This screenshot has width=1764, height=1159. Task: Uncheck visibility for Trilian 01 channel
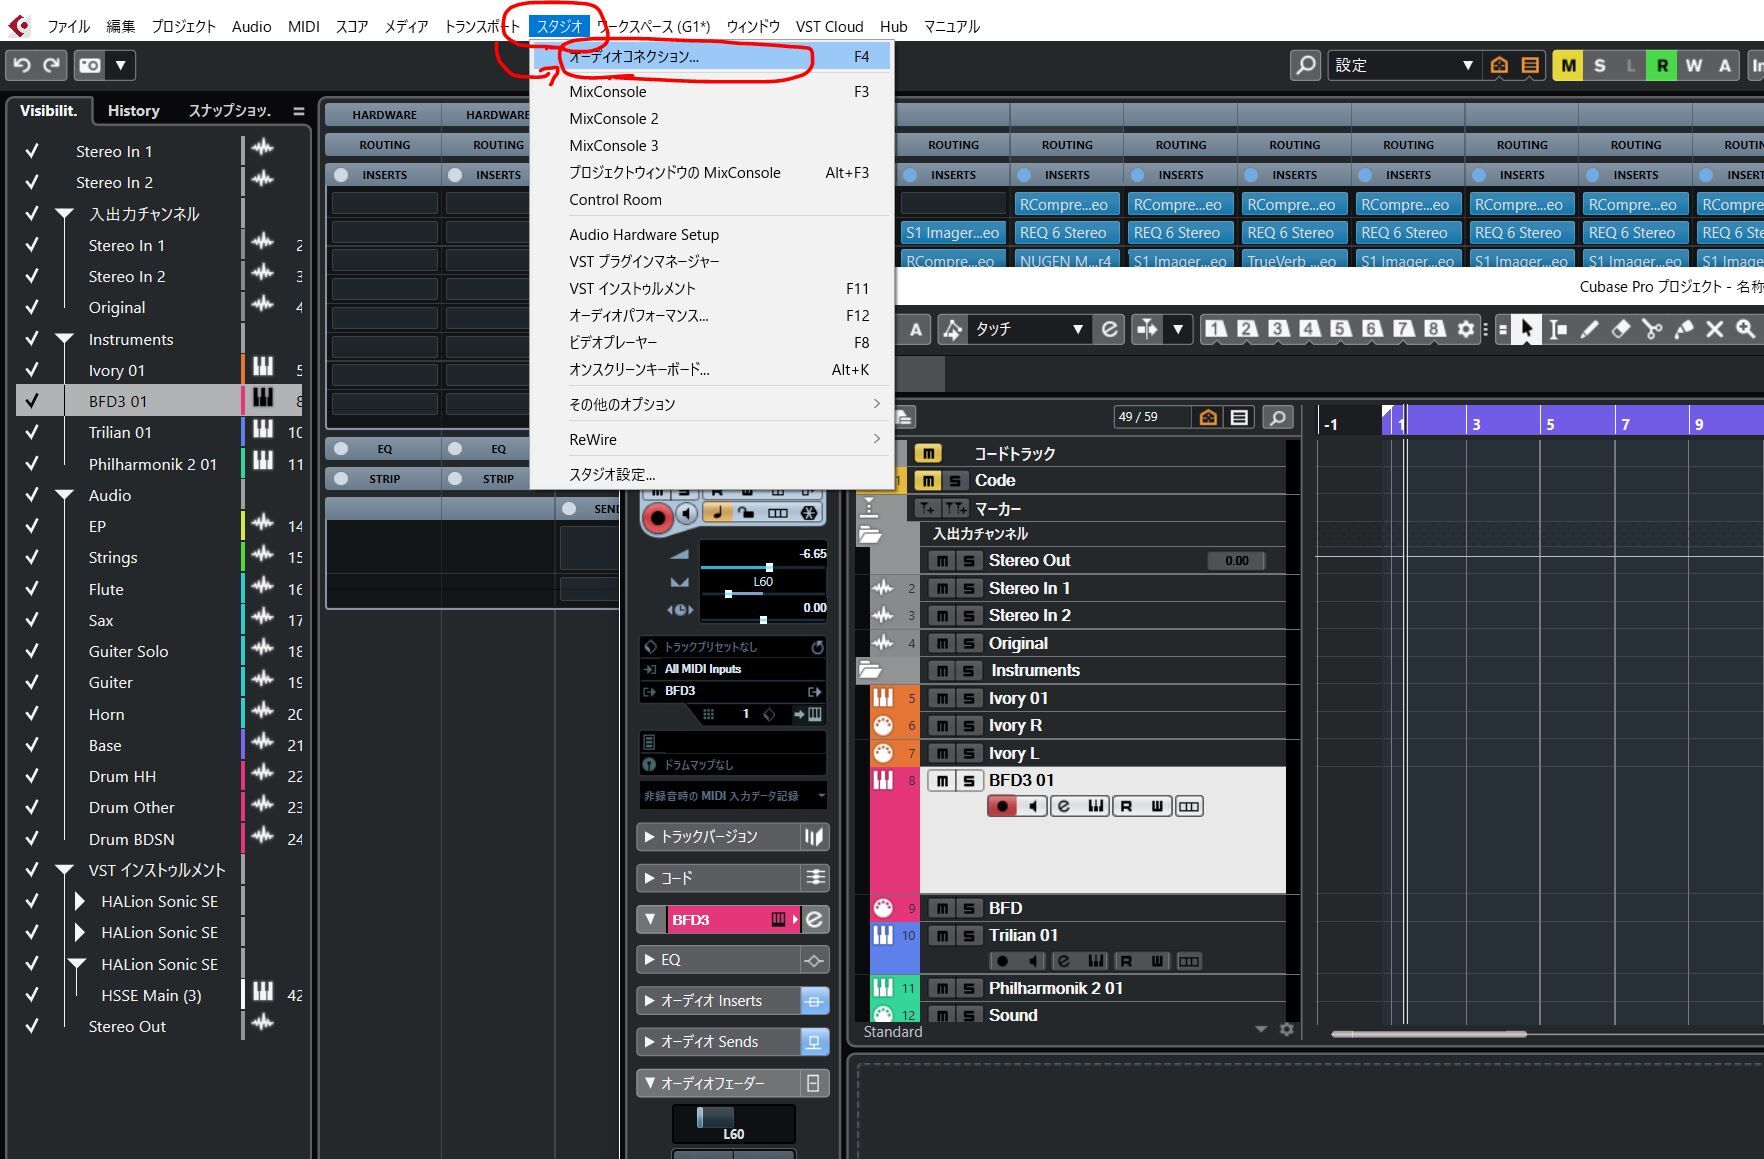click(32, 432)
